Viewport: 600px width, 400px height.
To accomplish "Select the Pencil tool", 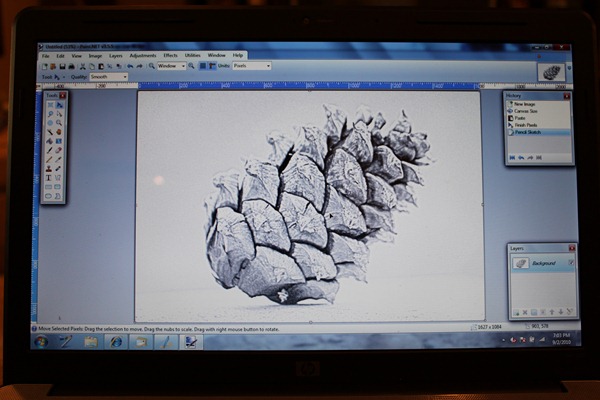I will coord(49,160).
